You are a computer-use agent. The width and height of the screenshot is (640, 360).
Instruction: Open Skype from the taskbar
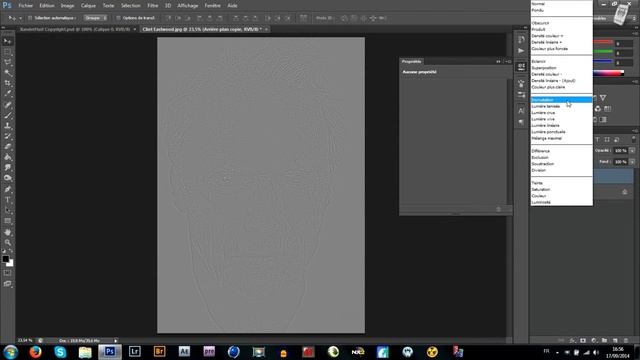(60, 351)
